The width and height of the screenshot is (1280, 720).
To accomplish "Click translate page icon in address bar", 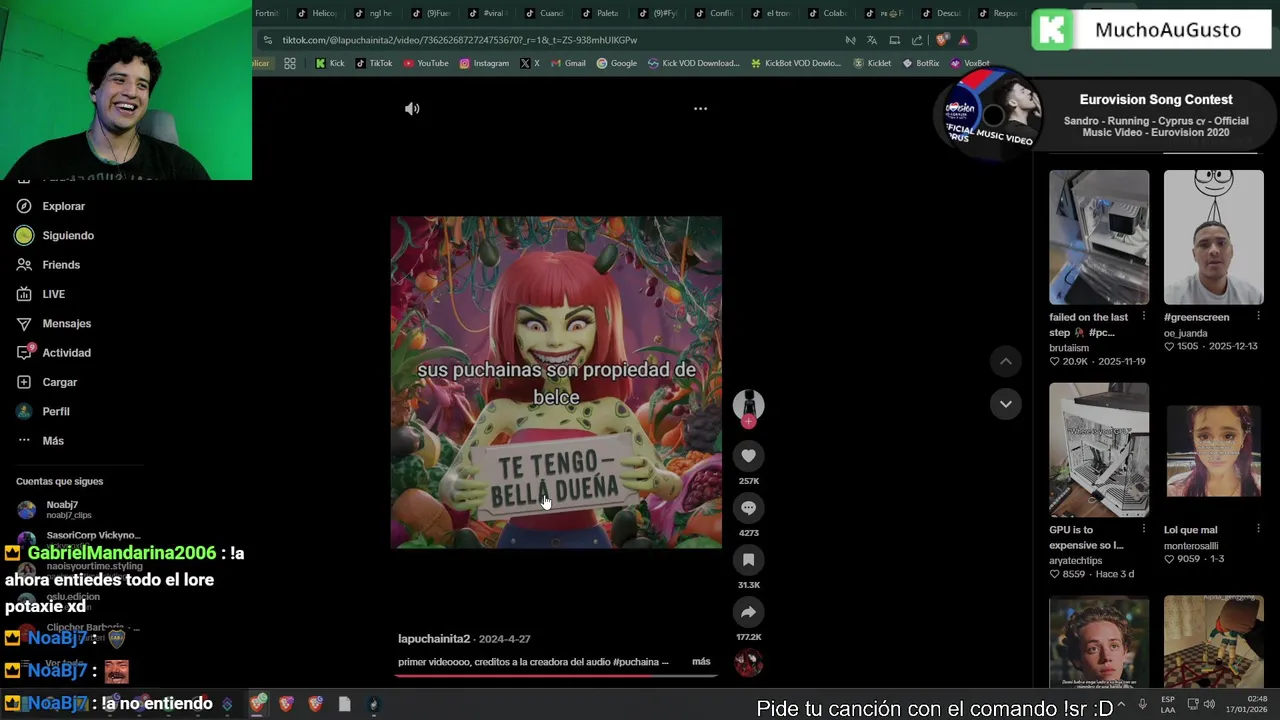I will point(872,40).
